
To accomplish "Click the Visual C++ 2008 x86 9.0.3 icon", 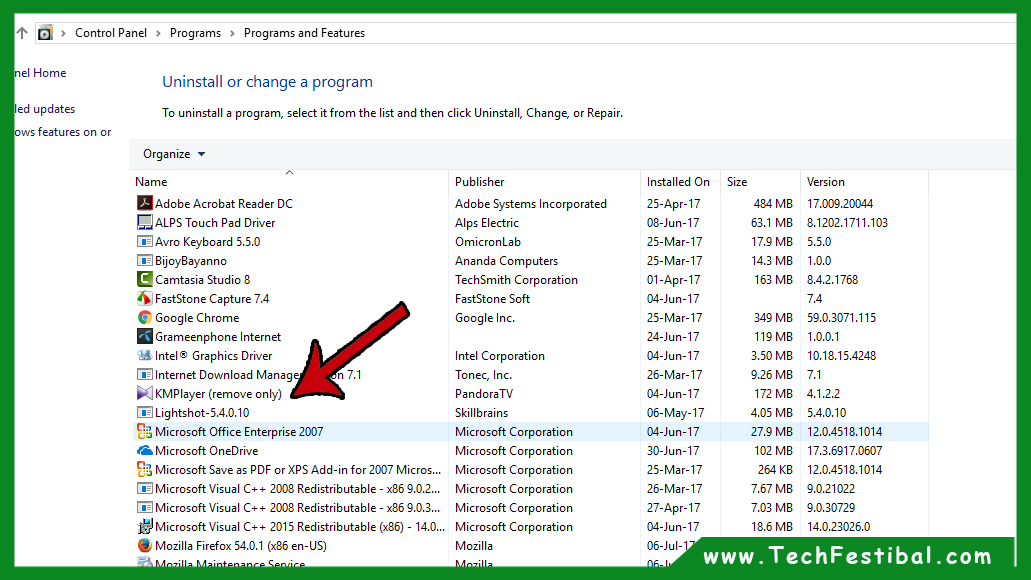I will coord(145,508).
